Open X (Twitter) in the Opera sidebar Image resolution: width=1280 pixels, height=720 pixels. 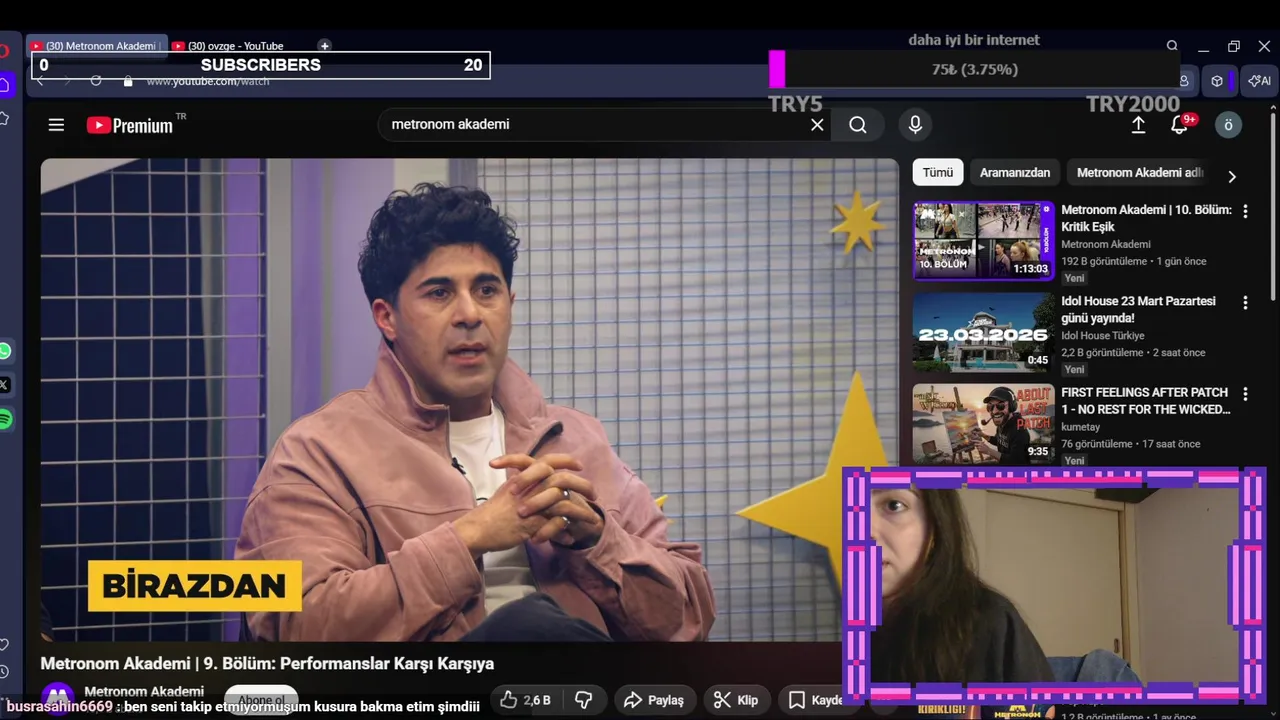[x=5, y=385]
